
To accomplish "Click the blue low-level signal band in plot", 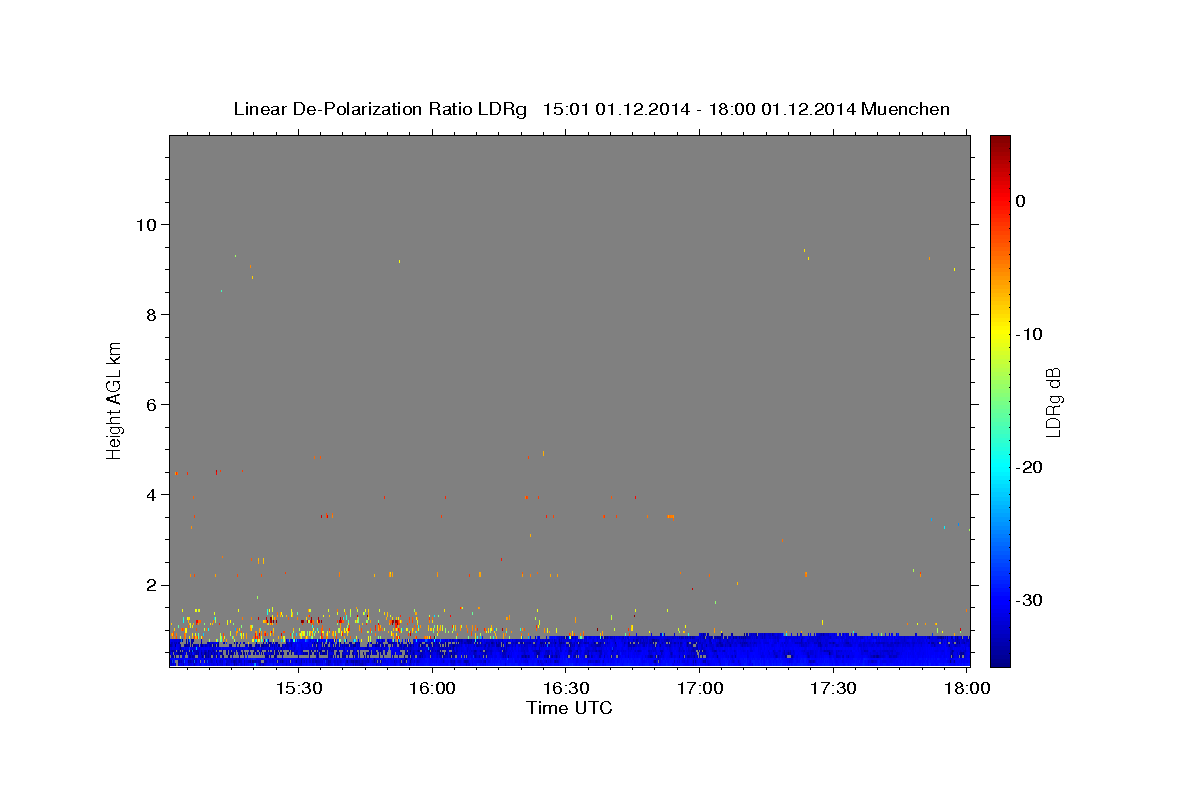I will 569,650.
